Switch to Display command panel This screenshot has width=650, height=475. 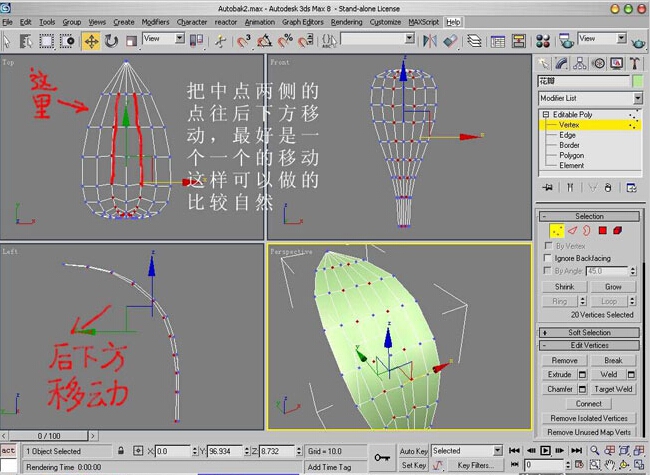616,63
